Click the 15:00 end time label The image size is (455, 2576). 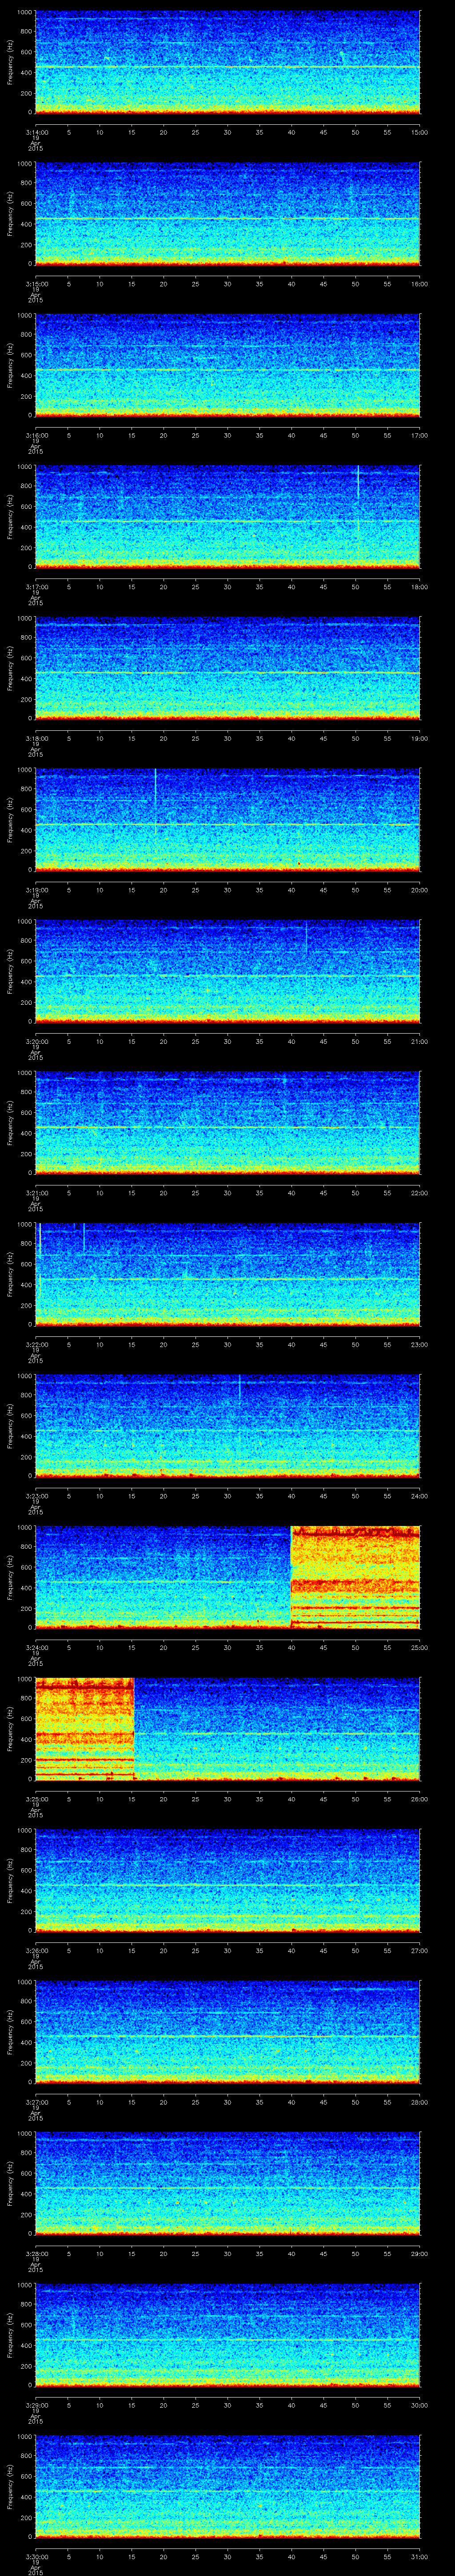[x=420, y=132]
